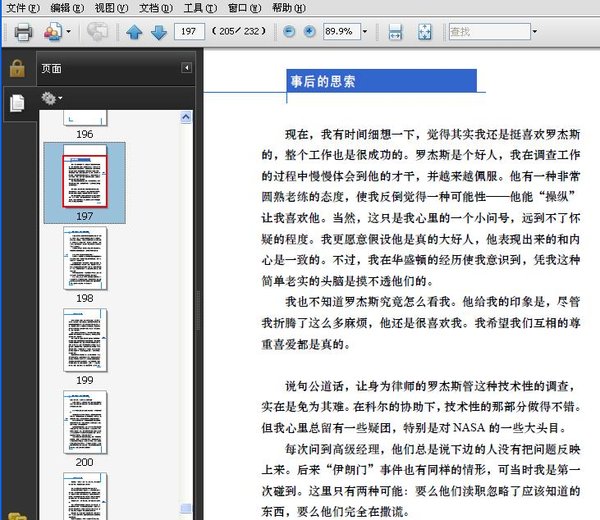Click the zoom in plus button
This screenshot has width=600, height=520.
coord(309,32)
